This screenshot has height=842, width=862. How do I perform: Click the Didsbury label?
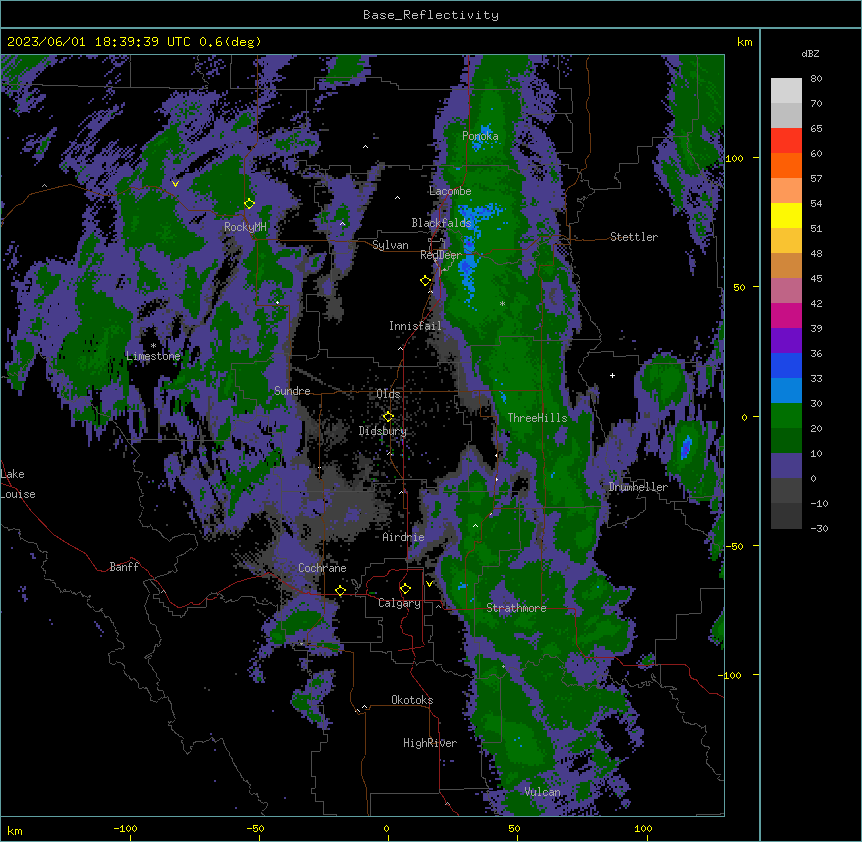tap(383, 431)
